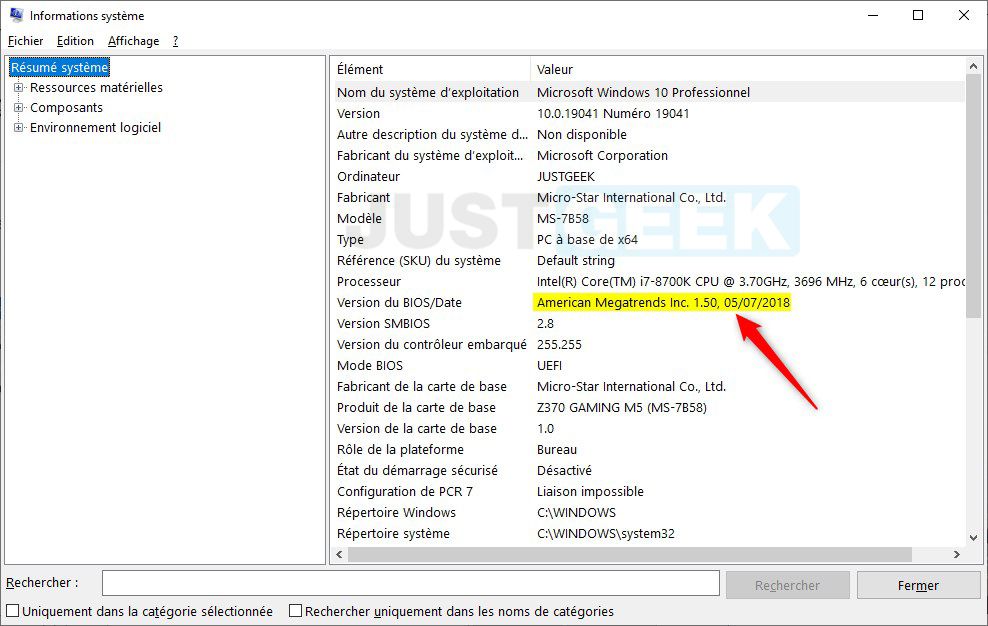Viewport: 988px width, 626px height.
Task: Click the horizontal scrollbar thumb
Action: tap(629, 555)
